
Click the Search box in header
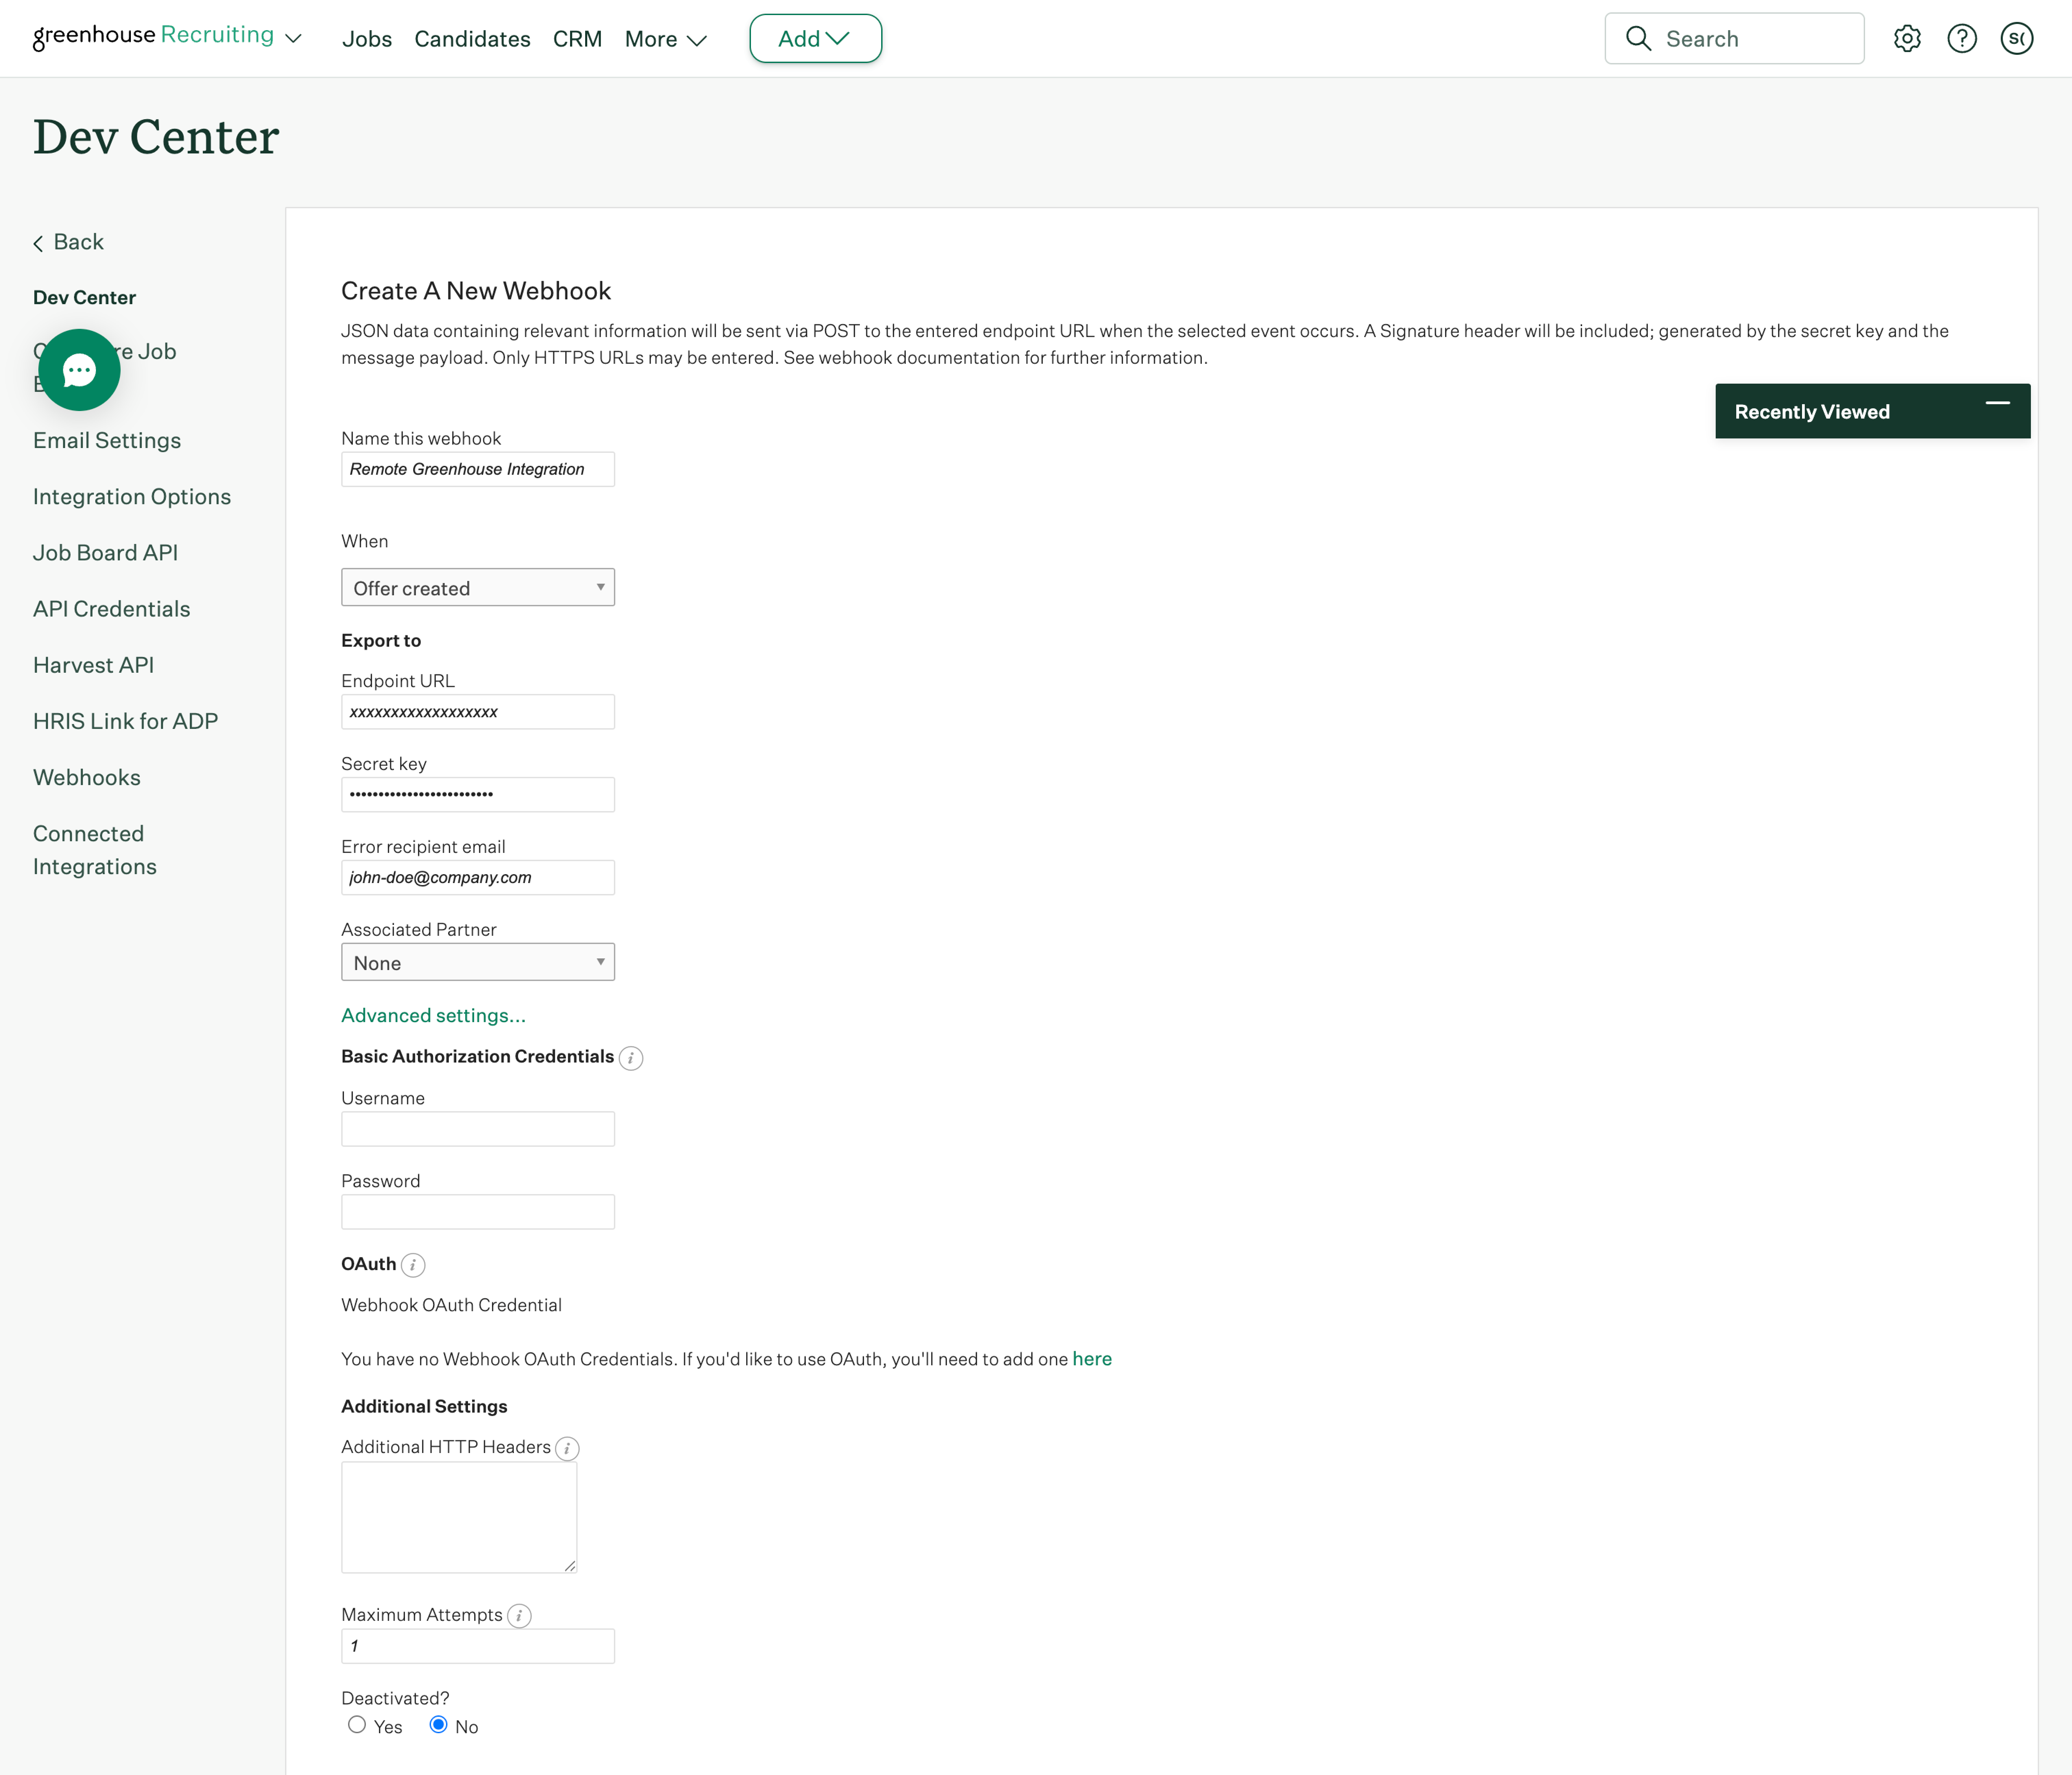click(x=1735, y=39)
